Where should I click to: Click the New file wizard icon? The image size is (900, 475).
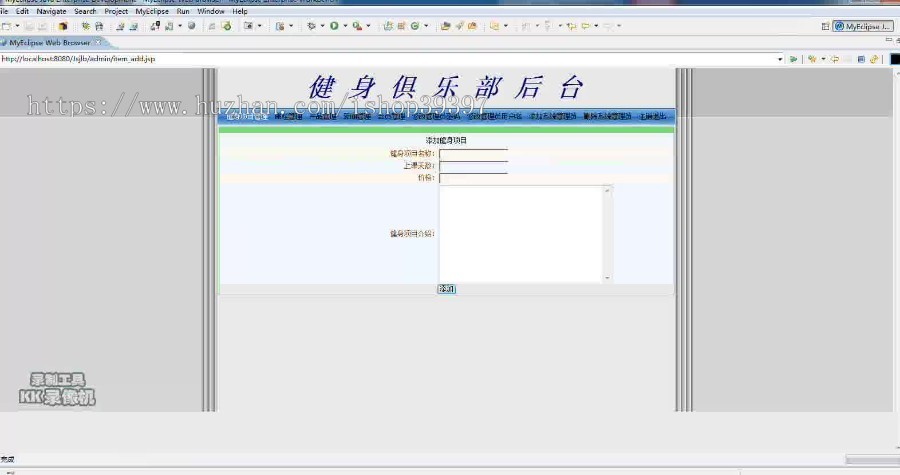point(6,26)
